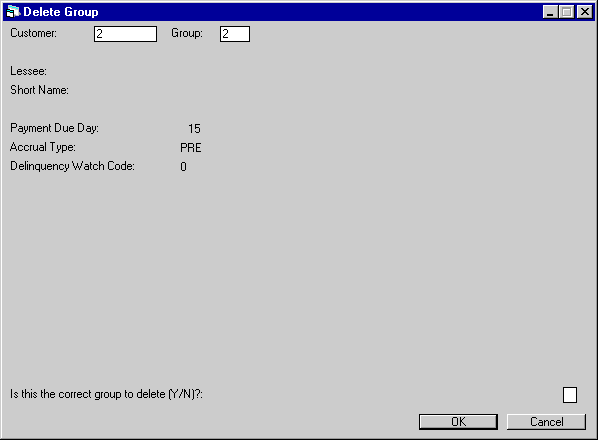Focus the Customer number input field
The image size is (598, 440).
coord(125,34)
